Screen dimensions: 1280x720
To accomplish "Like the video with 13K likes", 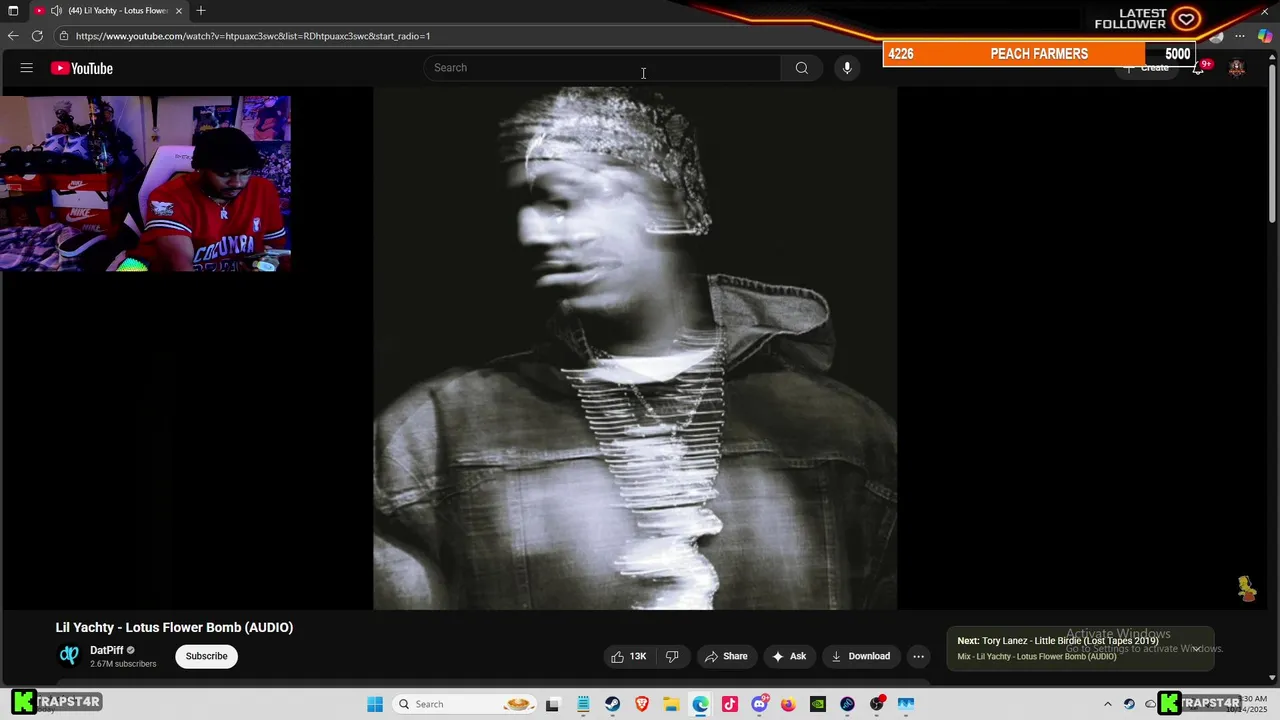I will pos(629,656).
